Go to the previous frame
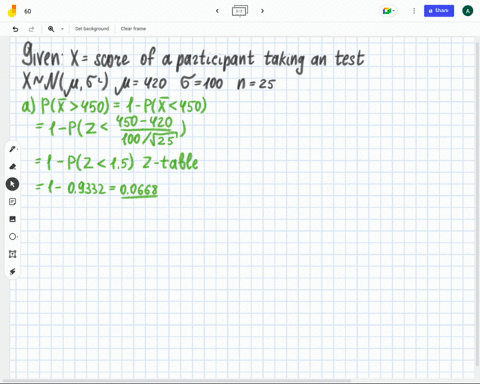This screenshot has width=480, height=384. [217, 11]
